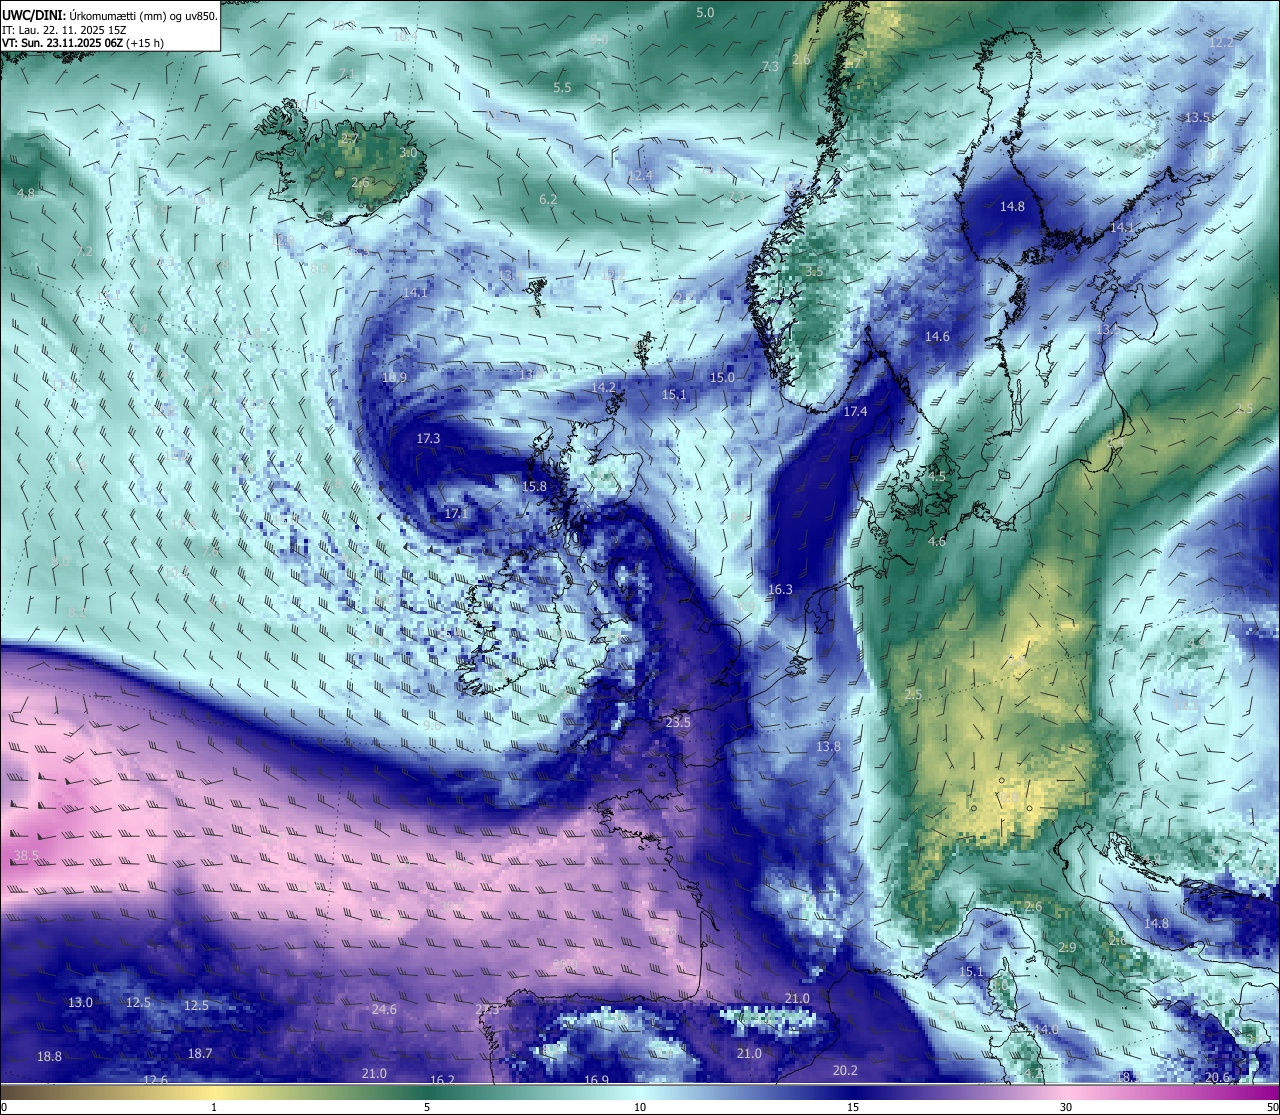Viewport: 1280px width, 1115px height.
Task: Click the 14.6 value label
Action: pos(937,336)
